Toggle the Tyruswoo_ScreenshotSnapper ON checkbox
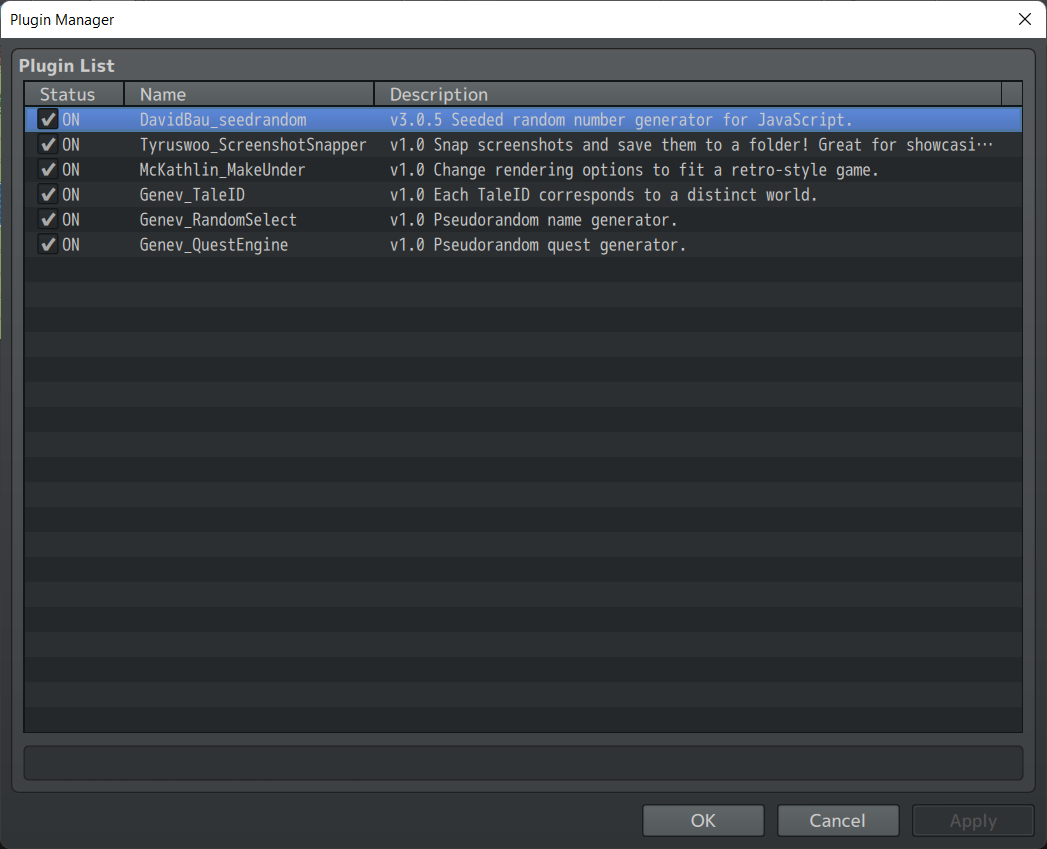 click(x=46, y=144)
